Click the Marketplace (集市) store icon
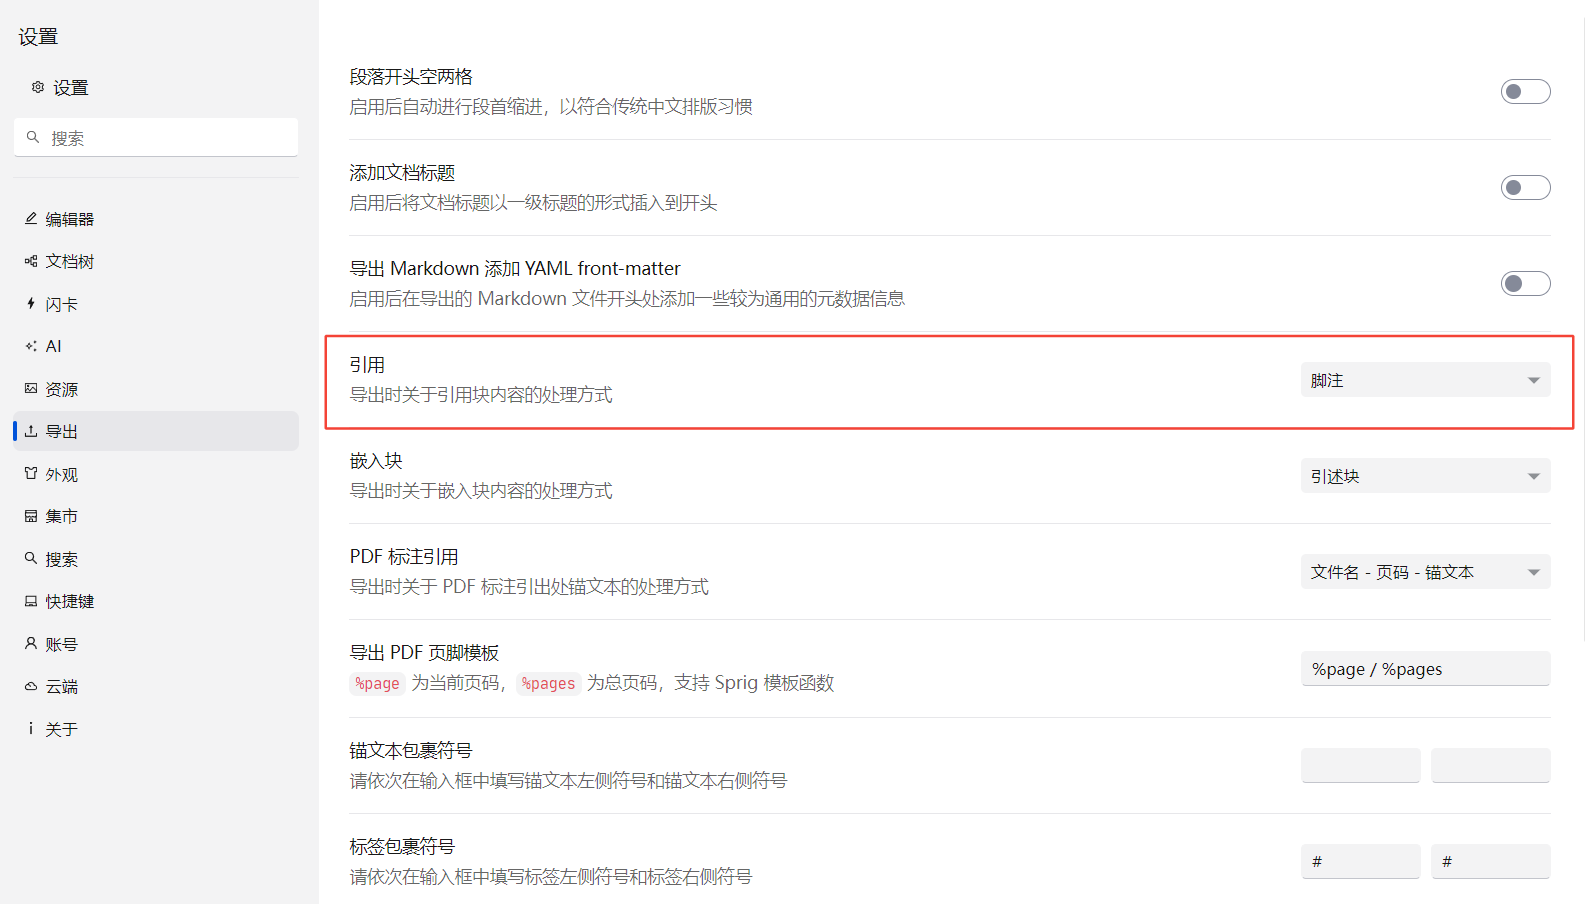Image resolution: width=1585 pixels, height=904 pixels. pyautogui.click(x=31, y=516)
